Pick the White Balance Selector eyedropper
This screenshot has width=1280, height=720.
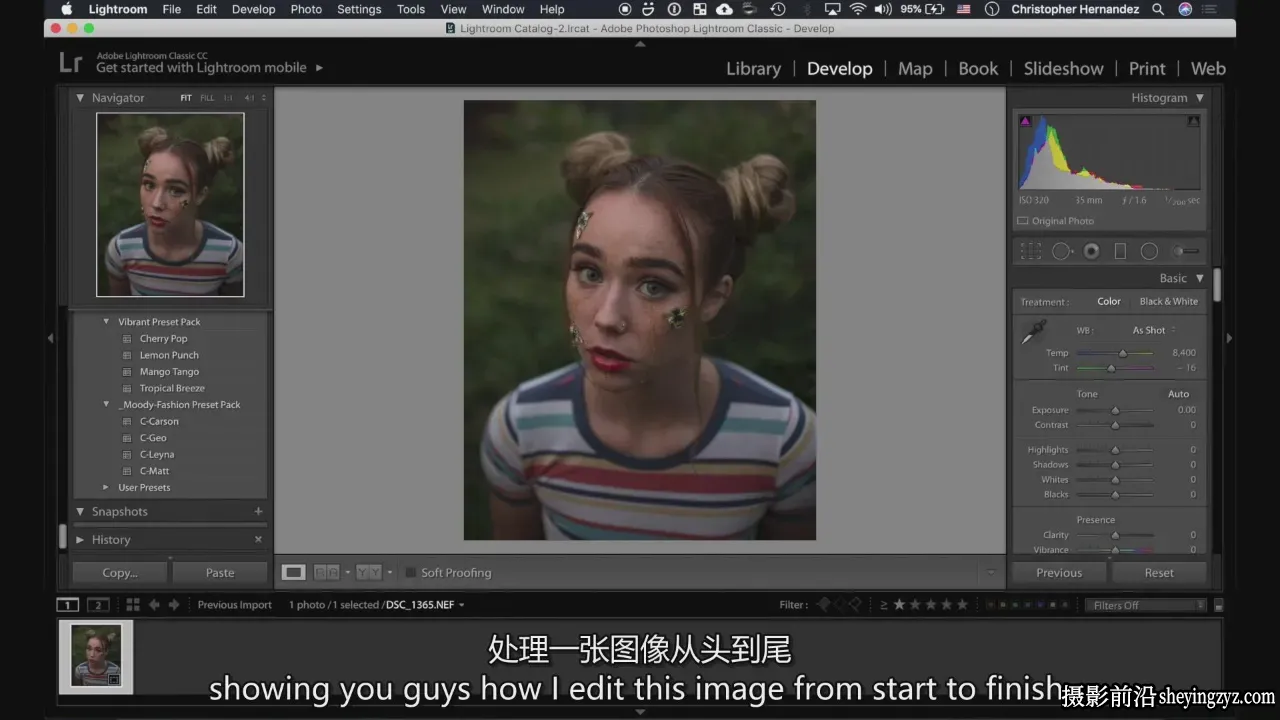coord(1034,332)
